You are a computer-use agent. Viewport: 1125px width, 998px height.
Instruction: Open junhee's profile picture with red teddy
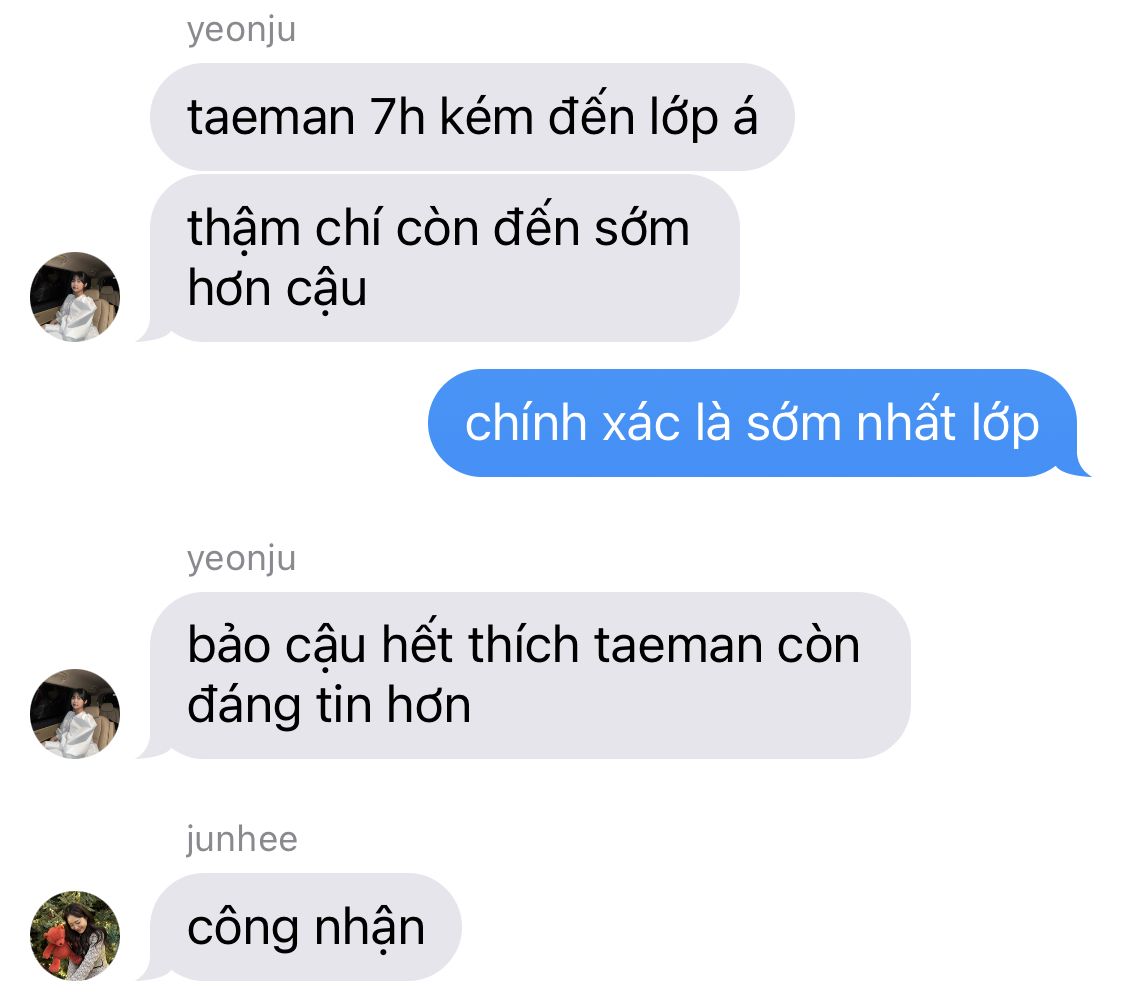[x=75, y=935]
